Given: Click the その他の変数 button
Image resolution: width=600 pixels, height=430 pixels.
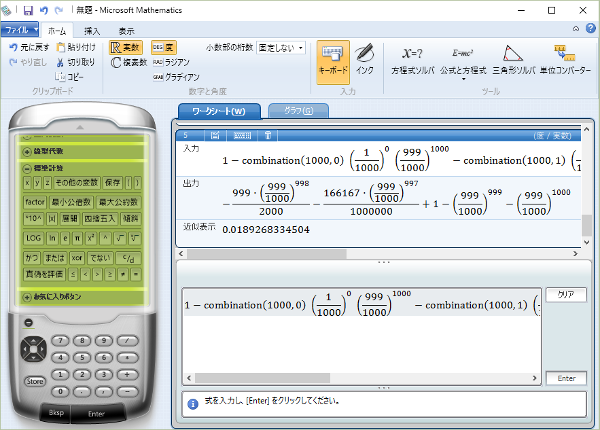Looking at the screenshot, I should 77,183.
